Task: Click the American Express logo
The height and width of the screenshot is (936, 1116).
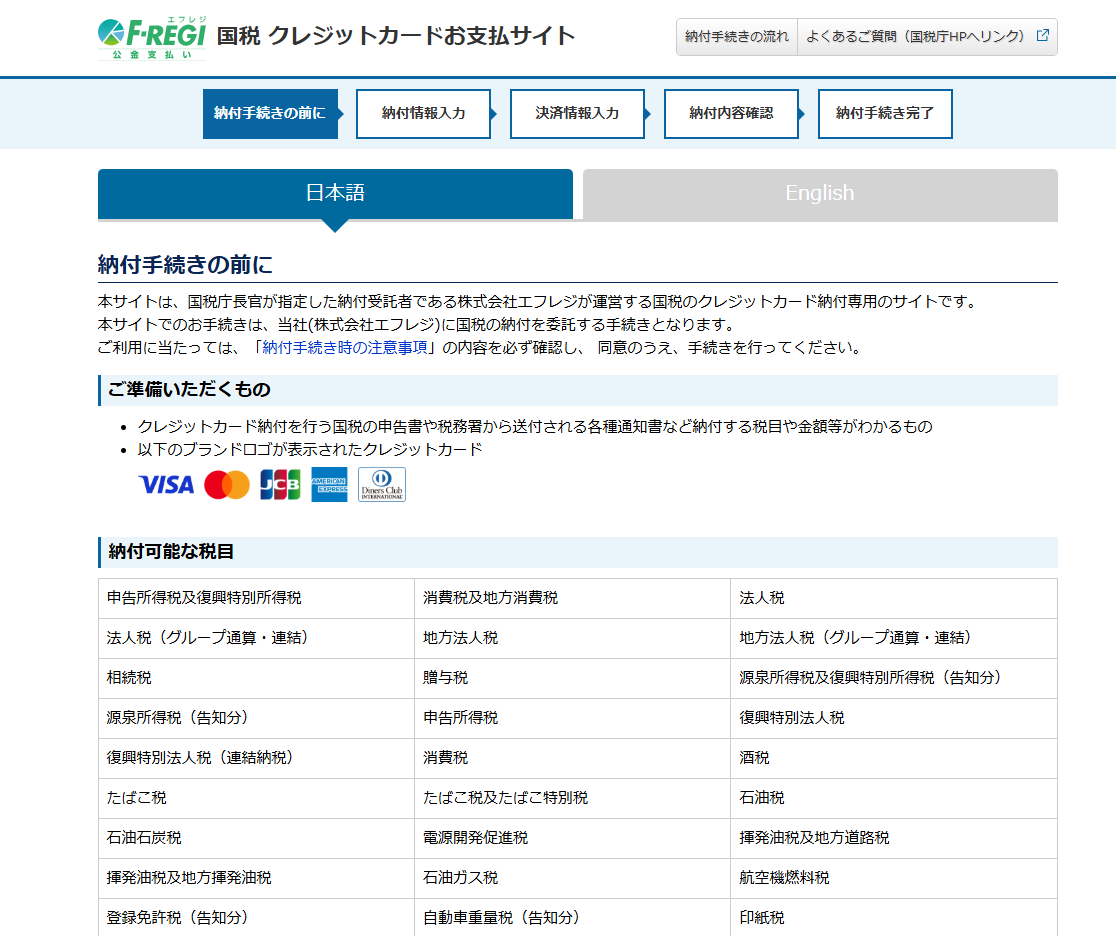Action: [x=329, y=485]
